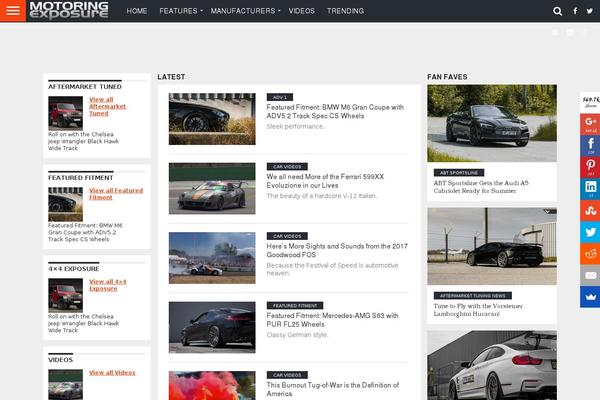Visit Twitter page from header icon
The image size is (600, 400).
pyautogui.click(x=590, y=11)
